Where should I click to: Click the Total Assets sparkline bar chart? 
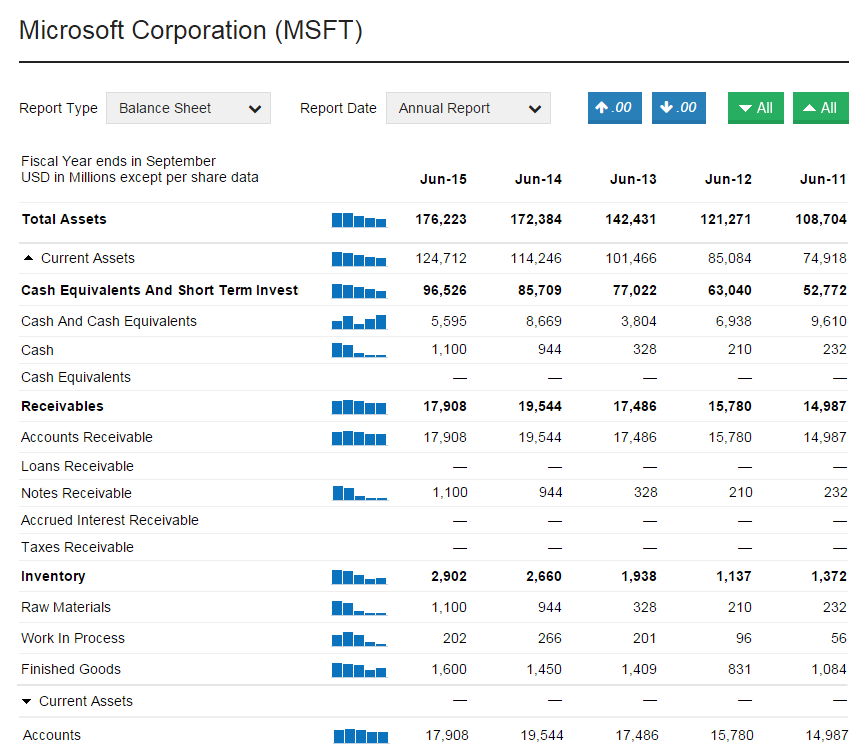pyautogui.click(x=359, y=220)
